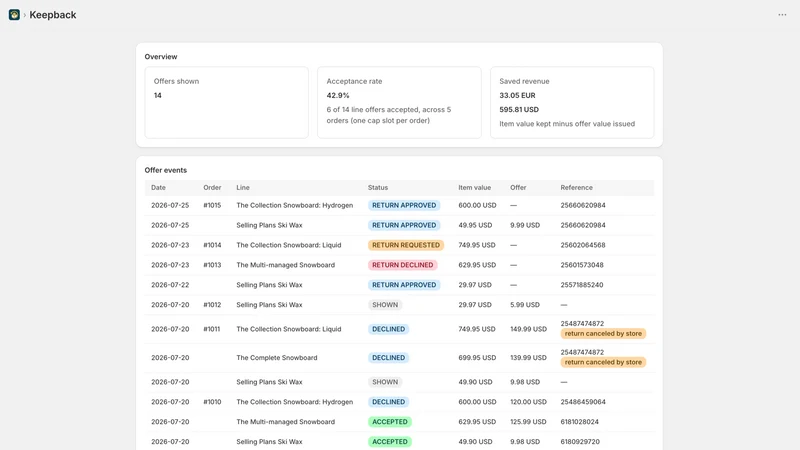Click reference 6181028024
Viewport: 800px width, 450px height.
click(580, 422)
